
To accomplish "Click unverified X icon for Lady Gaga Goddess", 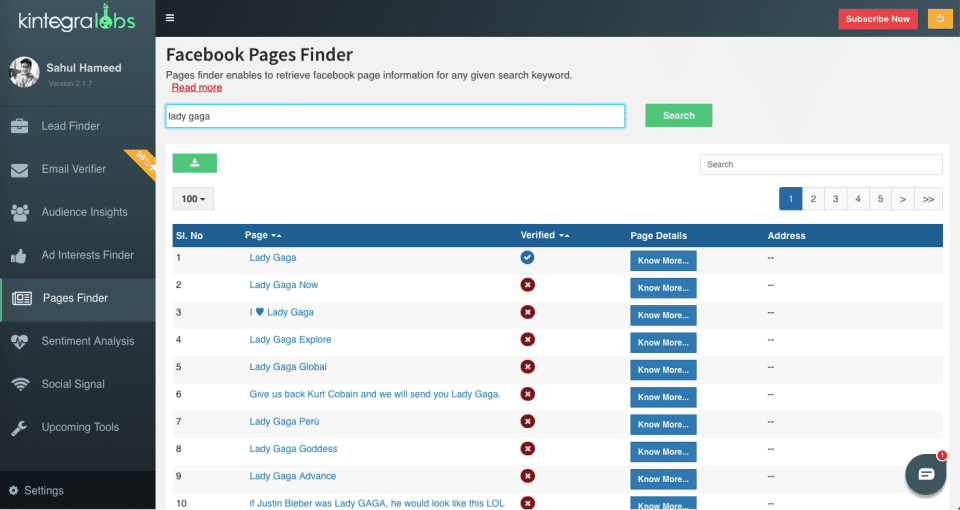I will [527, 449].
